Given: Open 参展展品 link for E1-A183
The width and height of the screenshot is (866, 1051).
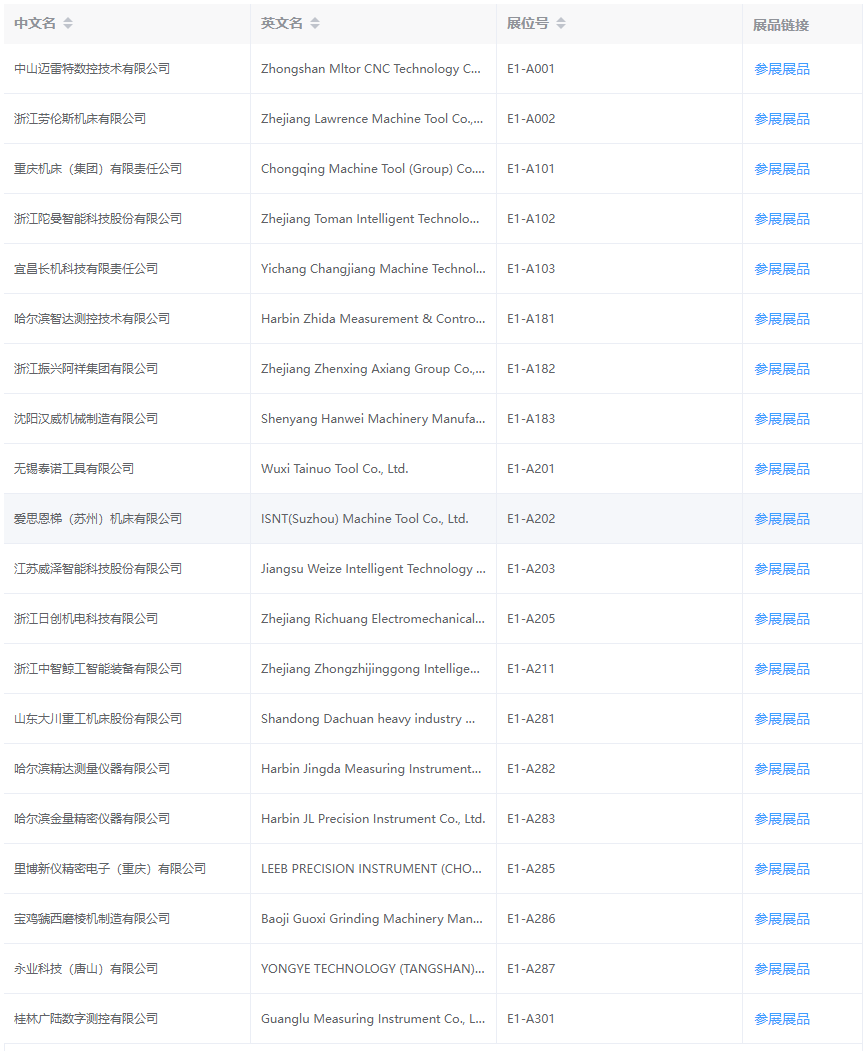Looking at the screenshot, I should [782, 419].
